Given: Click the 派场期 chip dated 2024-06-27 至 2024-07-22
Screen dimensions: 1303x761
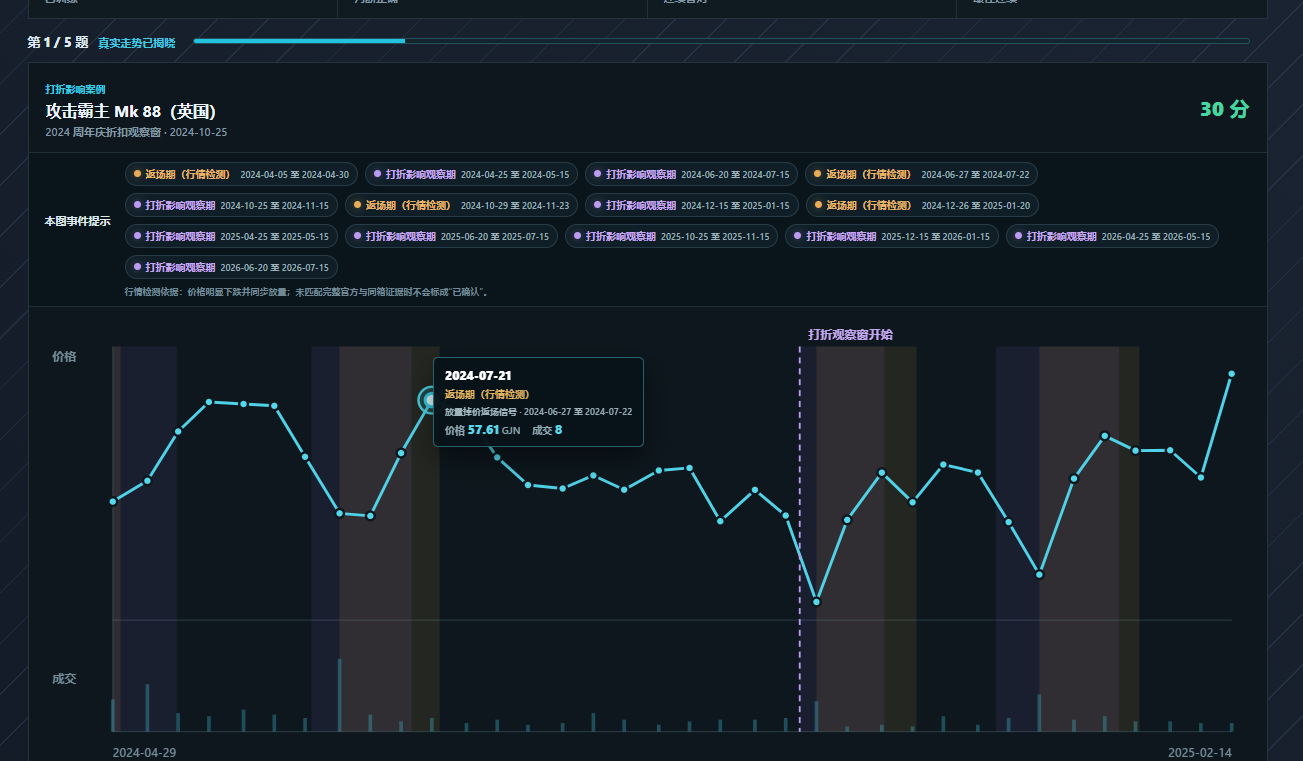Looking at the screenshot, I should click(921, 174).
